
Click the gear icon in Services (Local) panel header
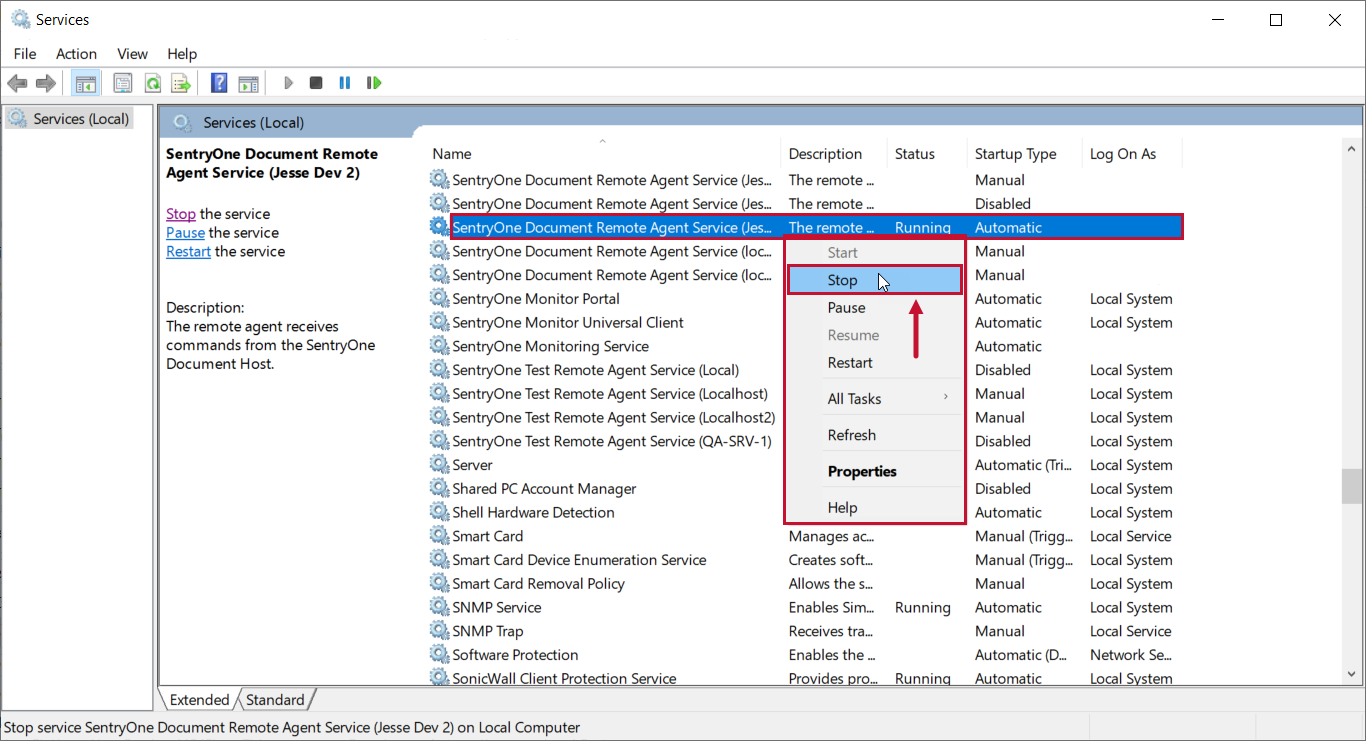coord(181,122)
